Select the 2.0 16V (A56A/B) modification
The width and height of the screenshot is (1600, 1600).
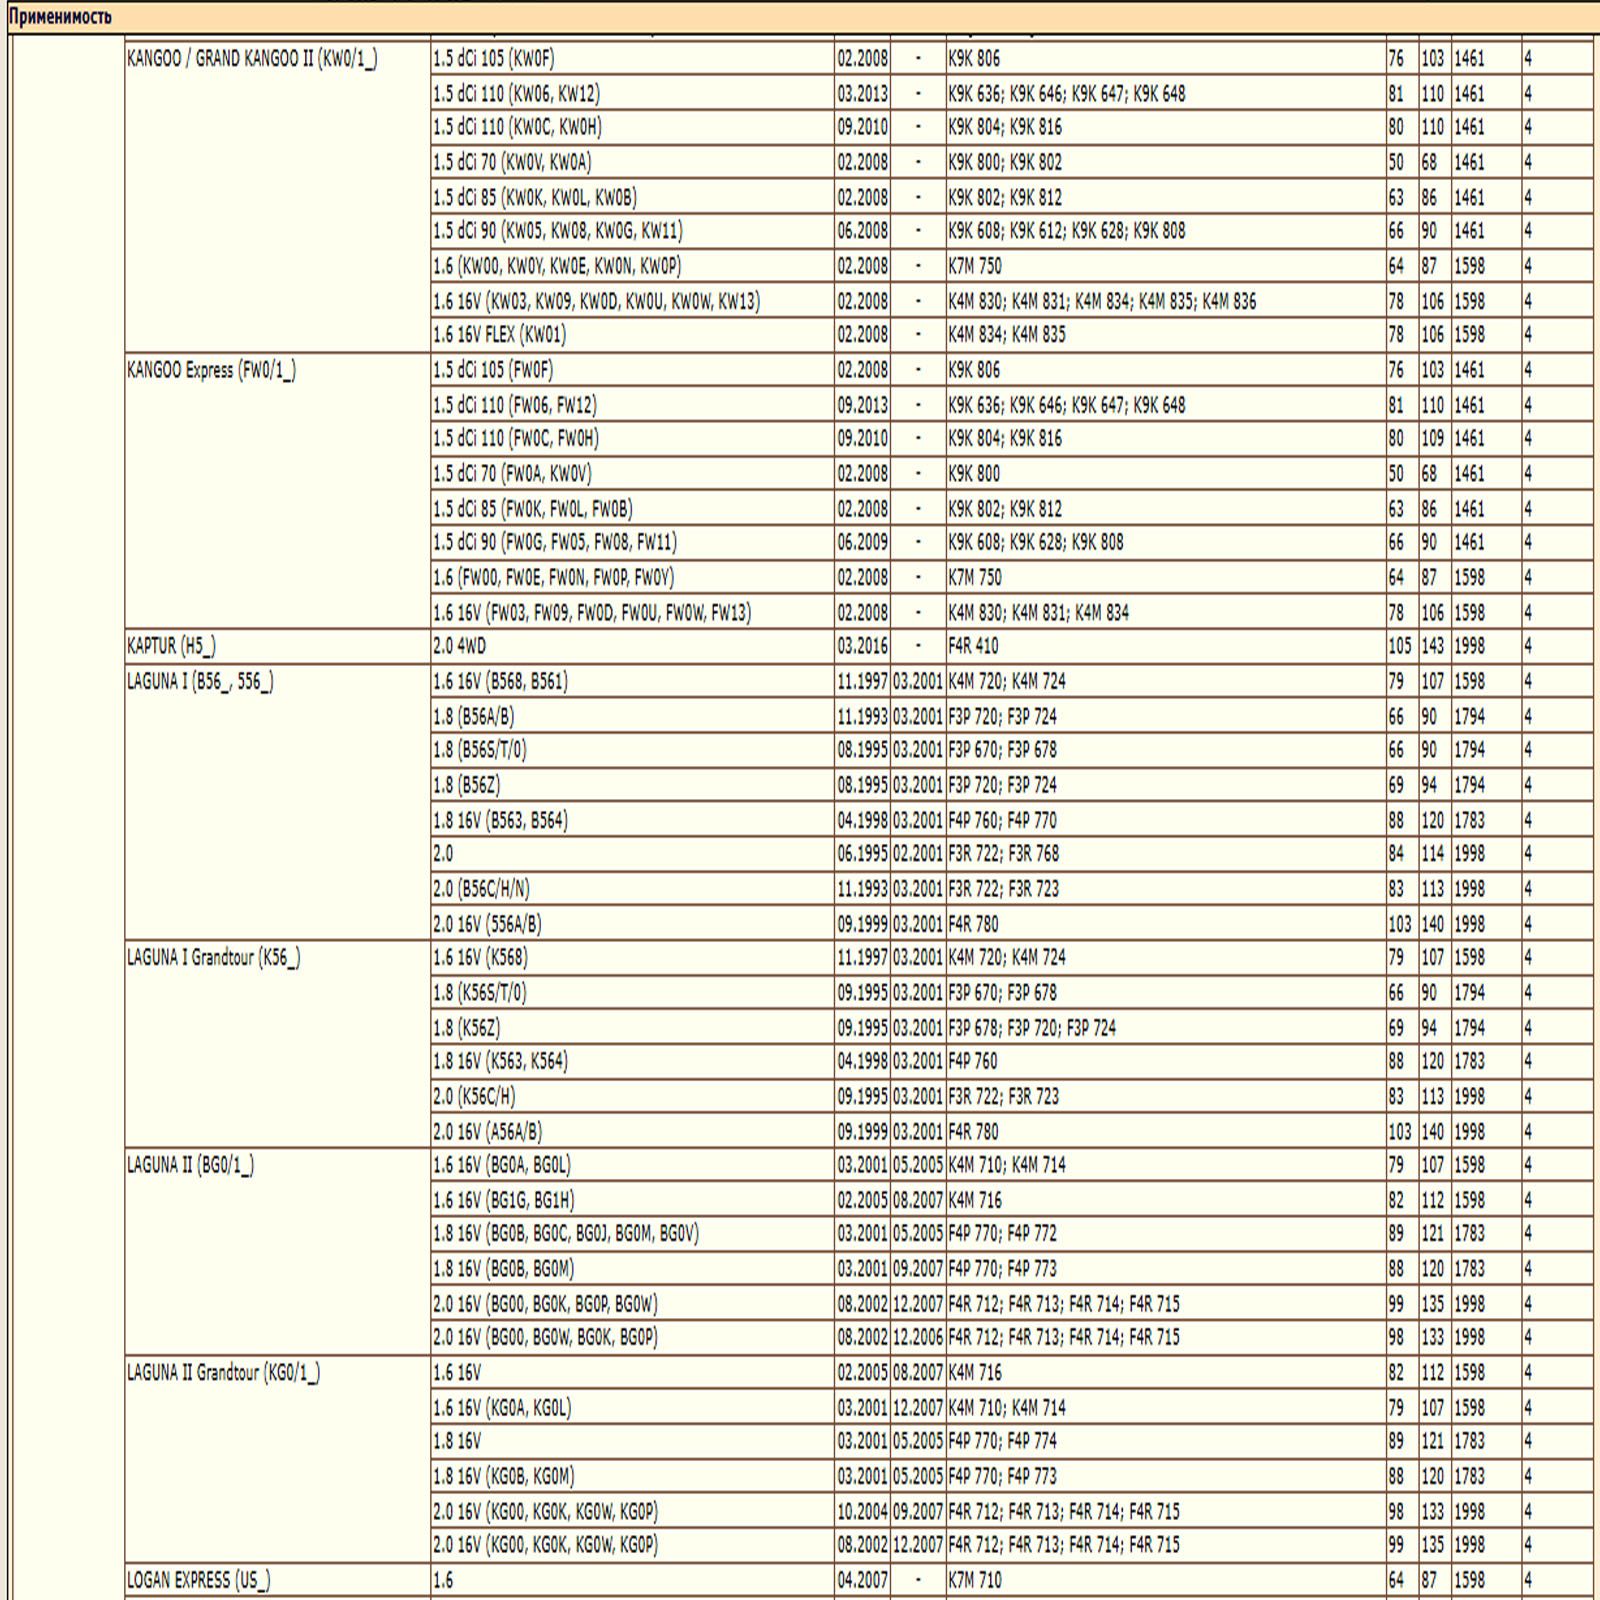click(x=487, y=1132)
